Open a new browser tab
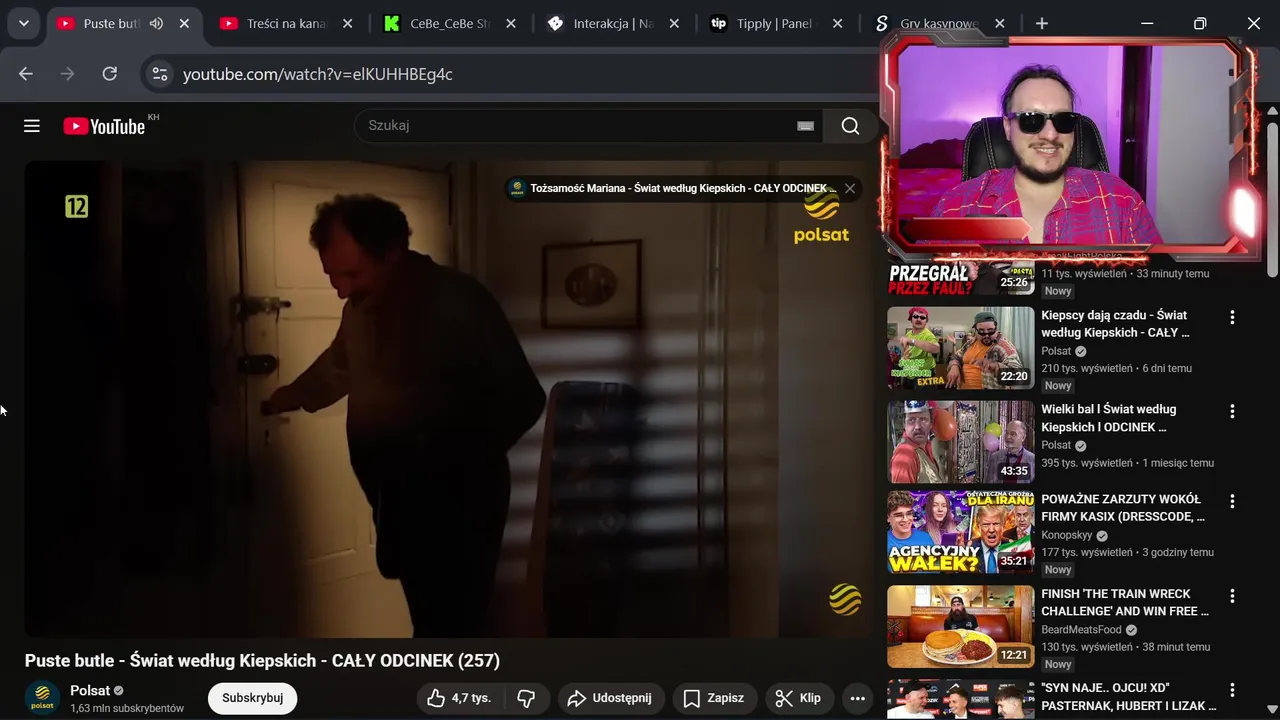1280x720 pixels. point(1042,23)
